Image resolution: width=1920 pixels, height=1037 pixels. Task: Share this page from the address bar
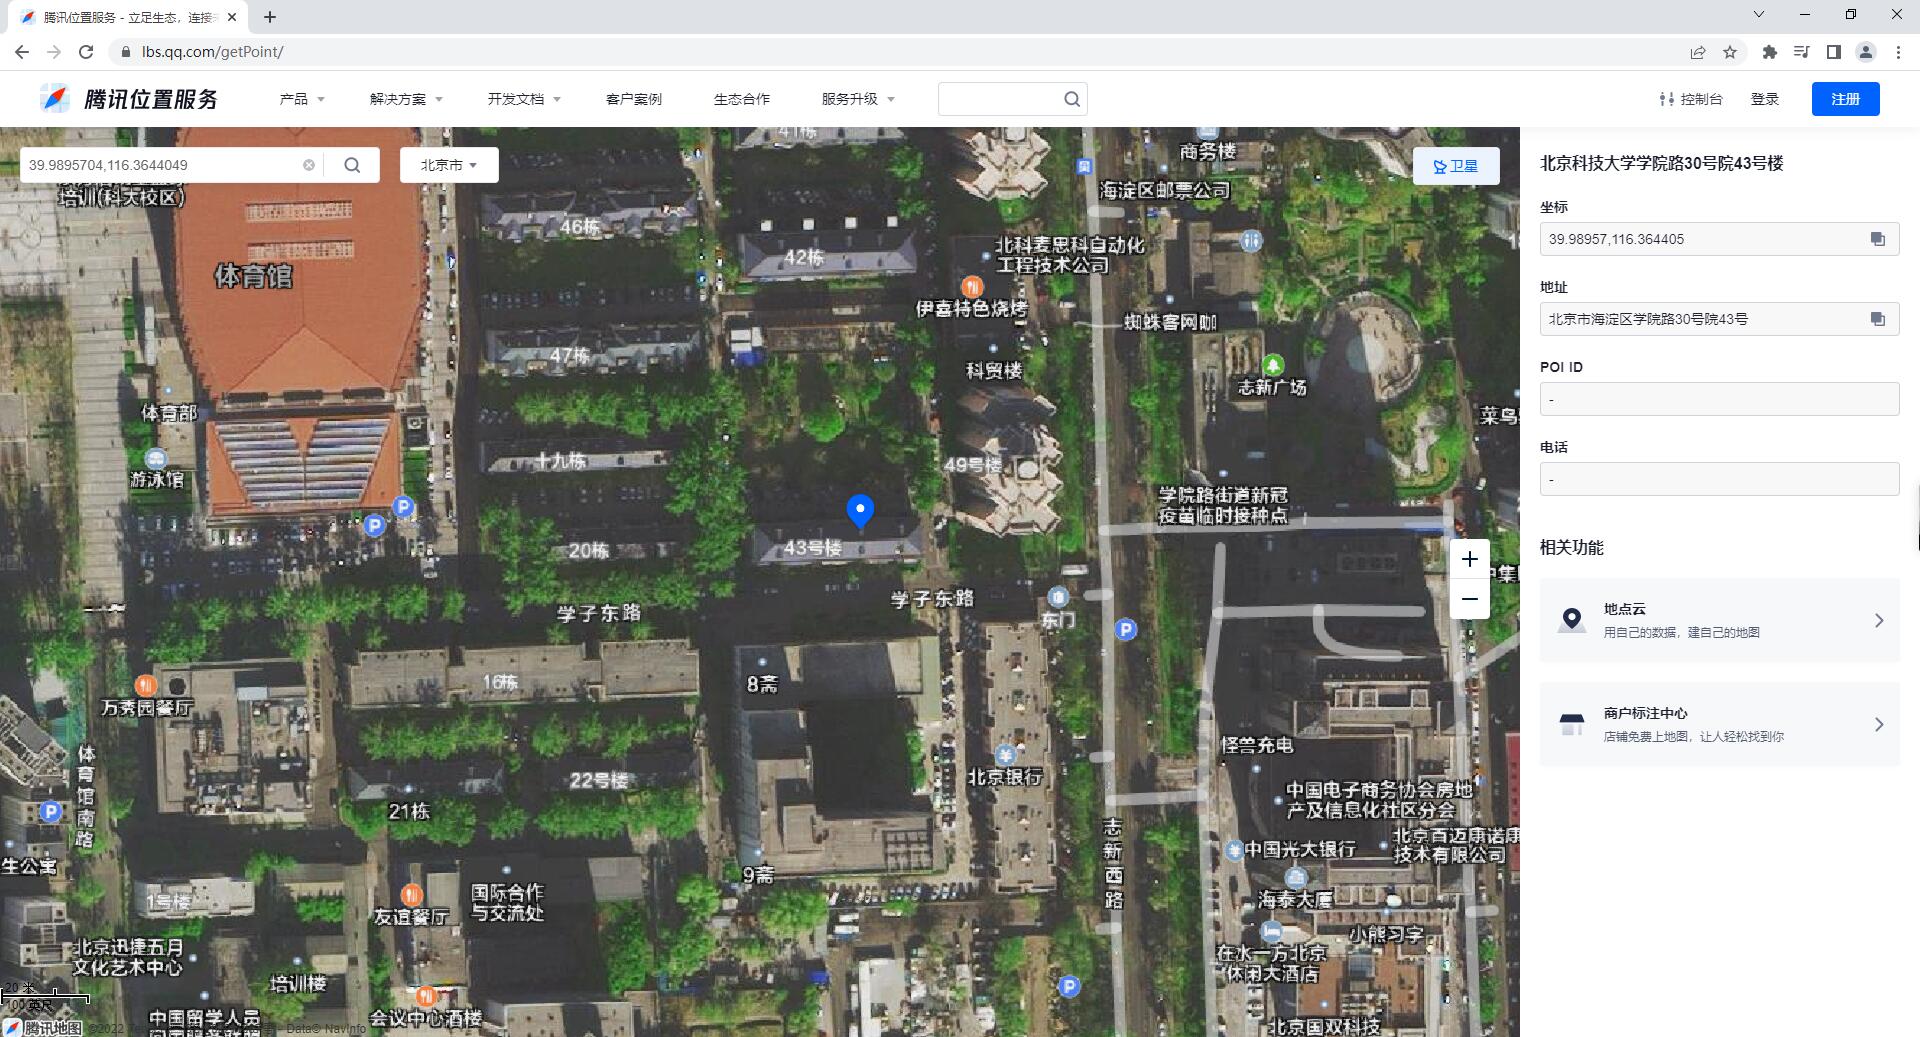pos(1698,52)
